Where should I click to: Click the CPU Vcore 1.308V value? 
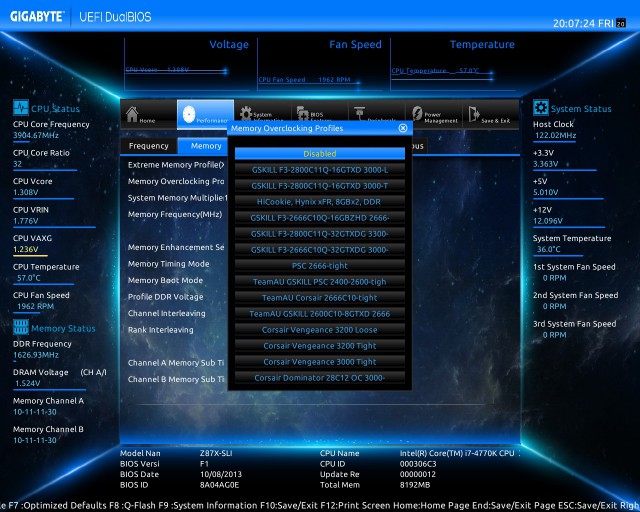coord(26,192)
